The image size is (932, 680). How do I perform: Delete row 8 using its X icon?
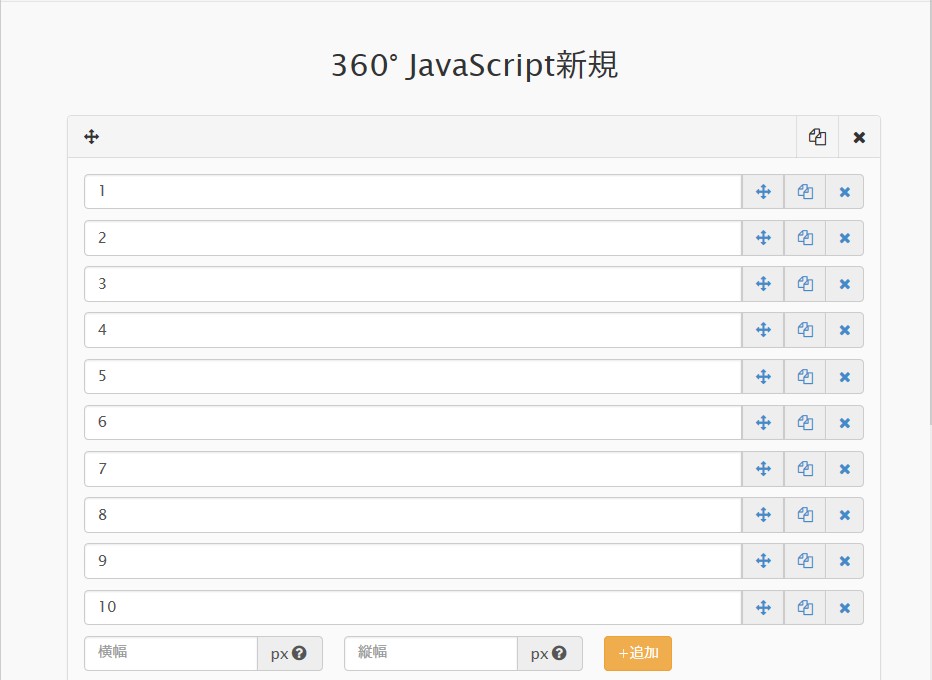[x=845, y=515]
